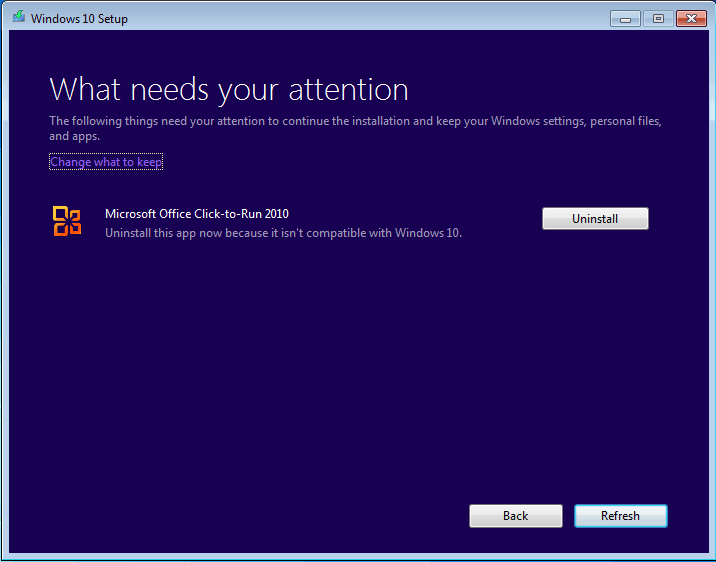
Task: Click the '2010' in the Office app name
Action: coord(277,214)
